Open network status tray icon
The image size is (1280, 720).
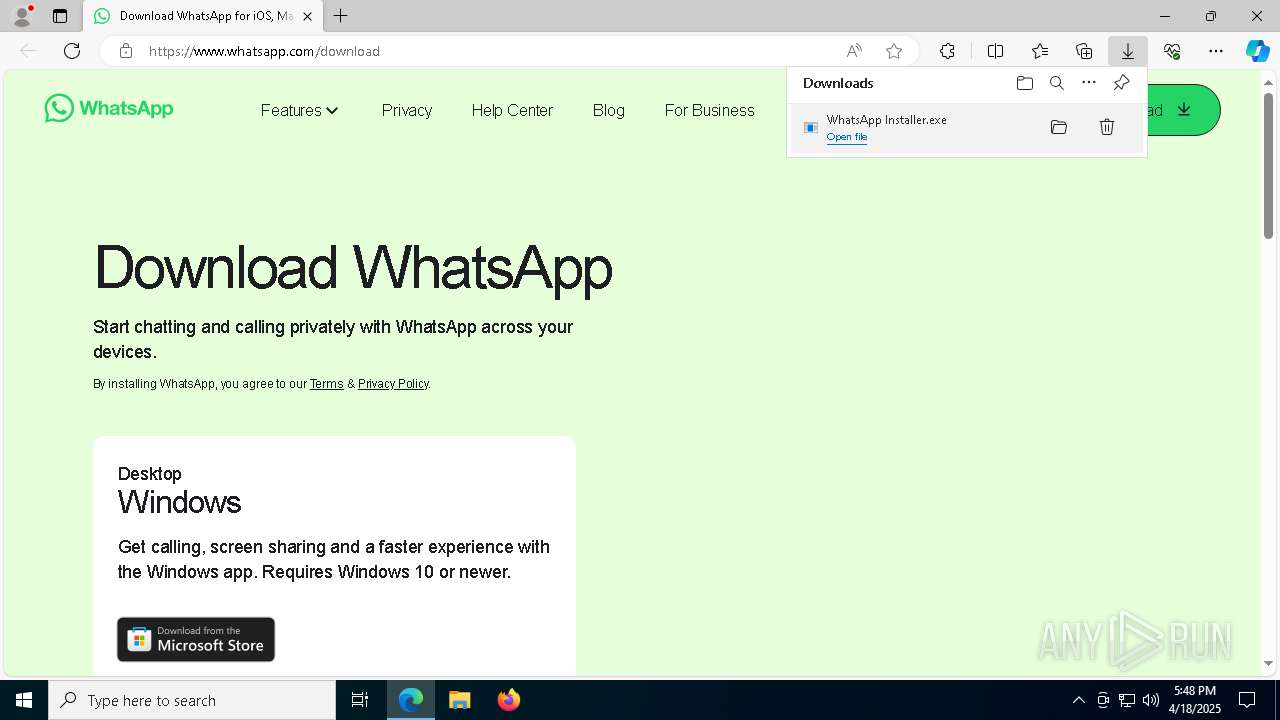[1127, 700]
